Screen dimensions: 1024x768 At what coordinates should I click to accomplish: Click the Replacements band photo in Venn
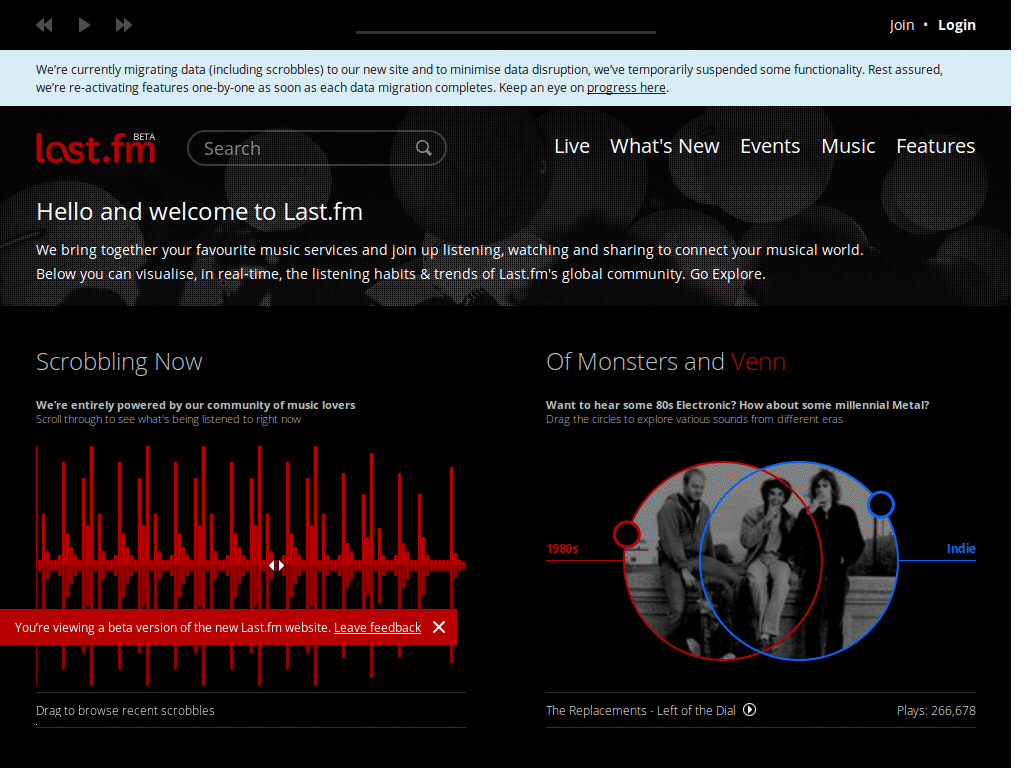(761, 562)
